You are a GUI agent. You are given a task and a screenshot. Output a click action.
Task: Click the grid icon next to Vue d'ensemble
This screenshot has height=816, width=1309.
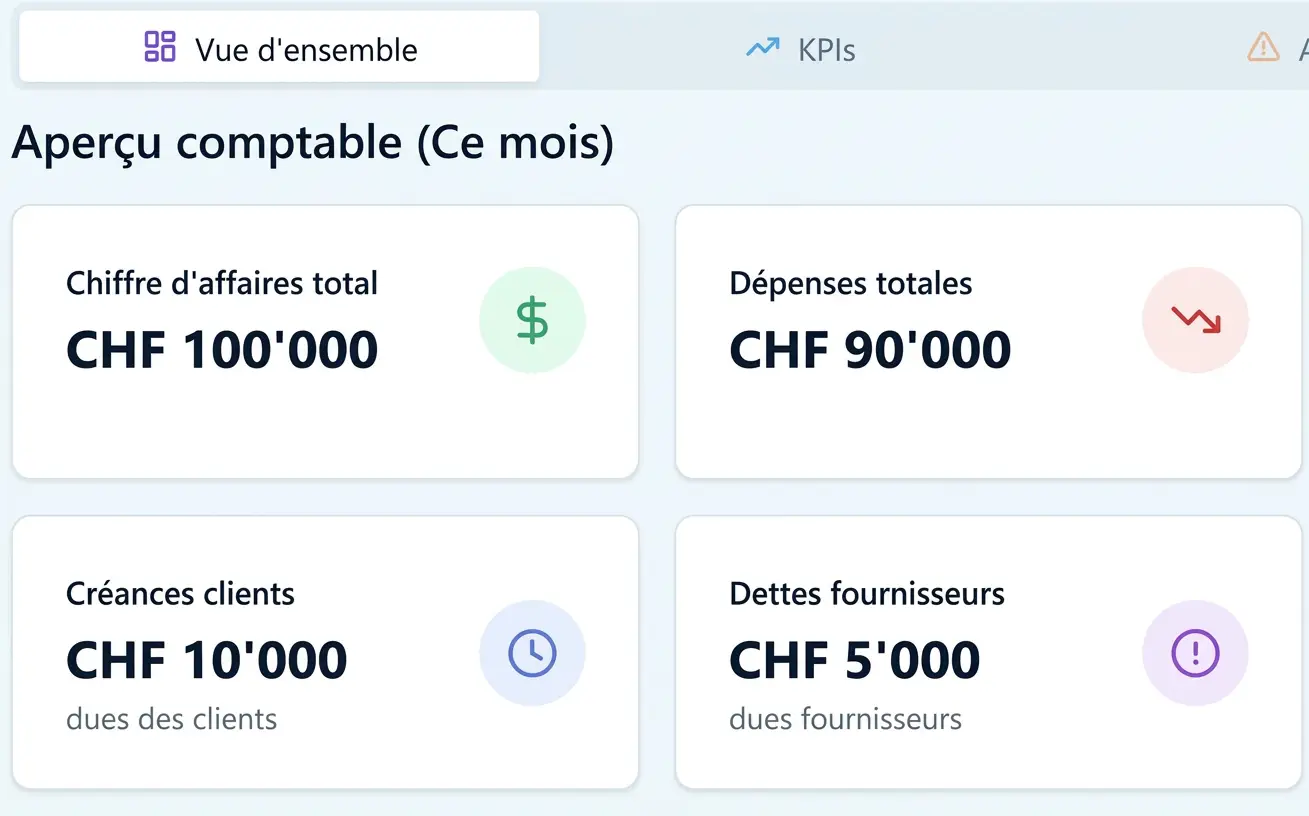159,47
